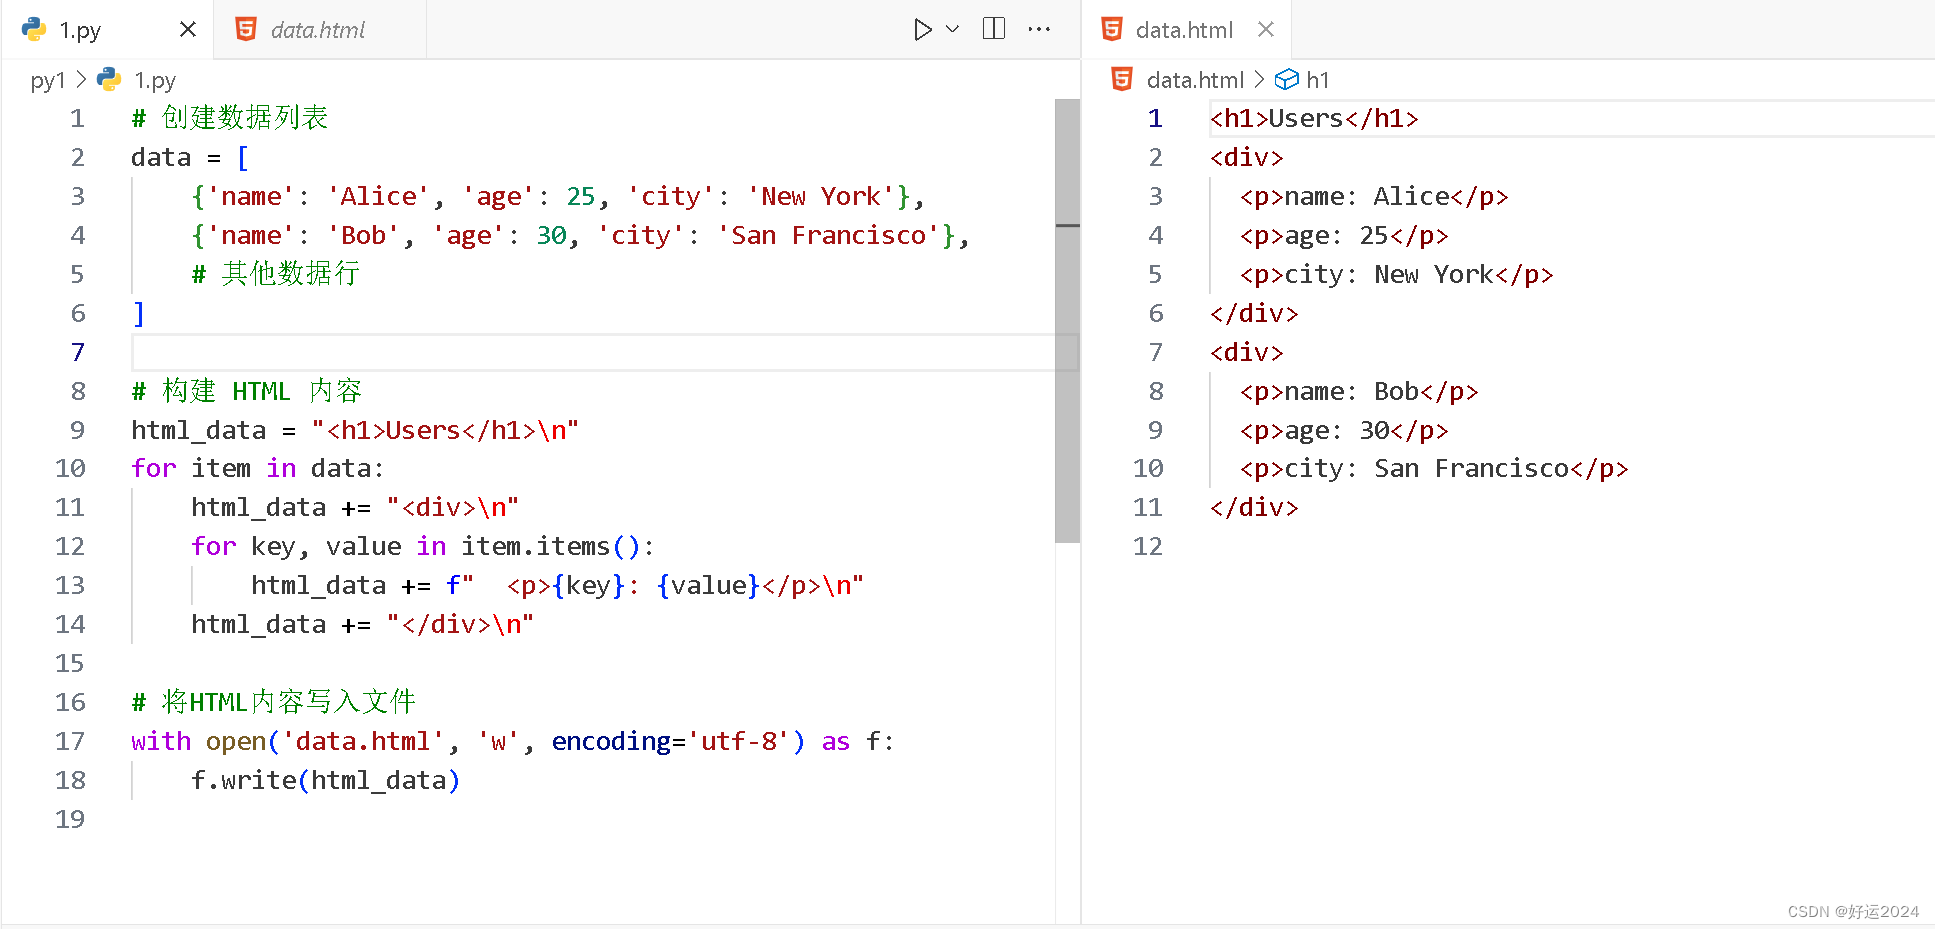The height and width of the screenshot is (929, 1935).
Task: Click the h1 symbol icon in the breadcrumb
Action: (1286, 79)
